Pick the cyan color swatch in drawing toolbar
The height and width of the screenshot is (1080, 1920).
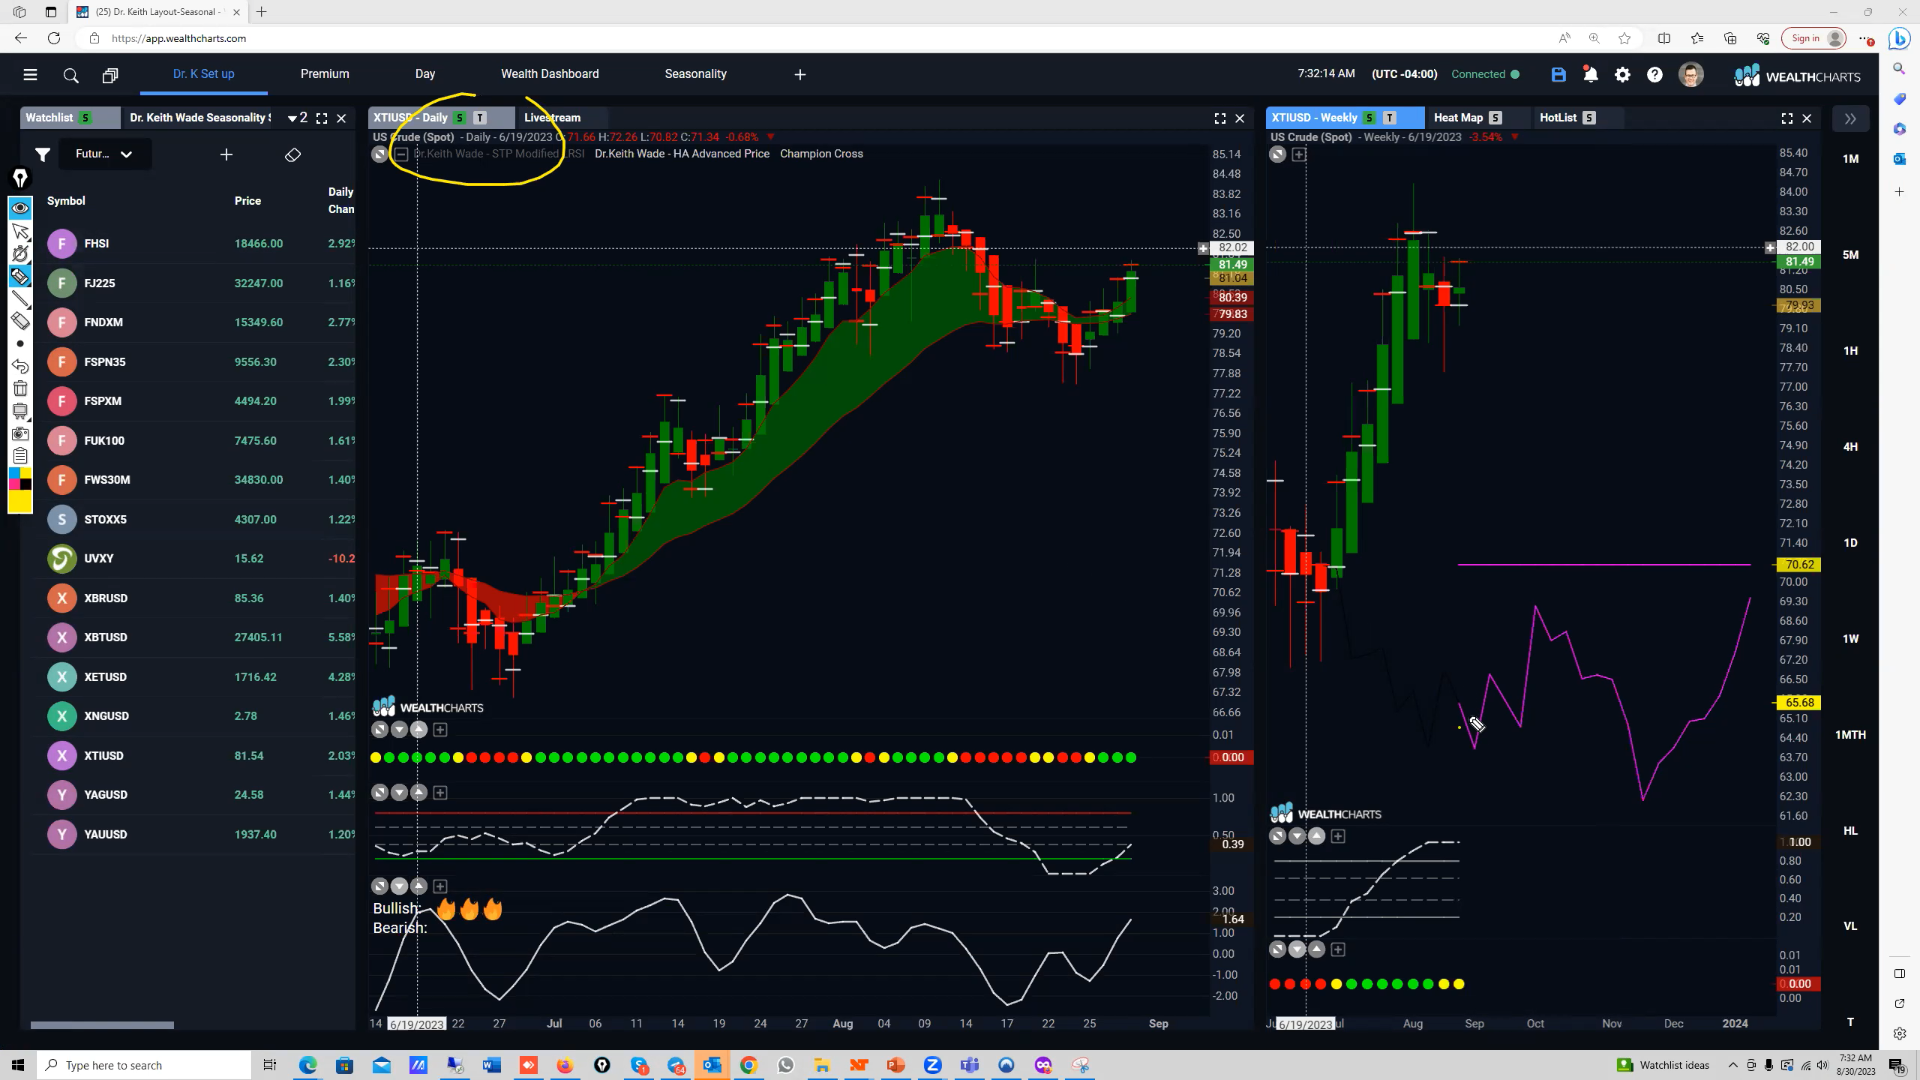tap(14, 473)
